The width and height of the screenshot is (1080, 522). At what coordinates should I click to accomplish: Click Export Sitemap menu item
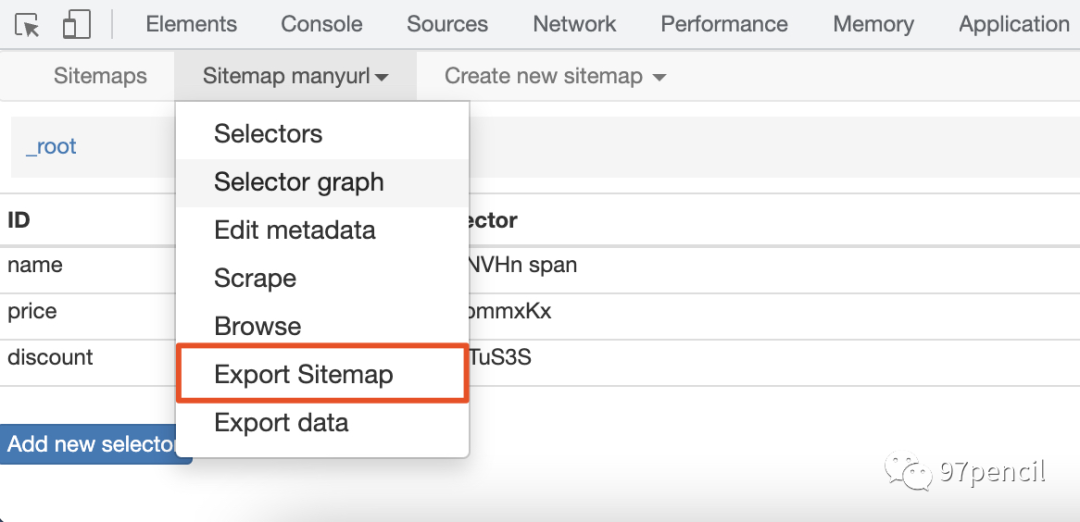[x=303, y=374]
